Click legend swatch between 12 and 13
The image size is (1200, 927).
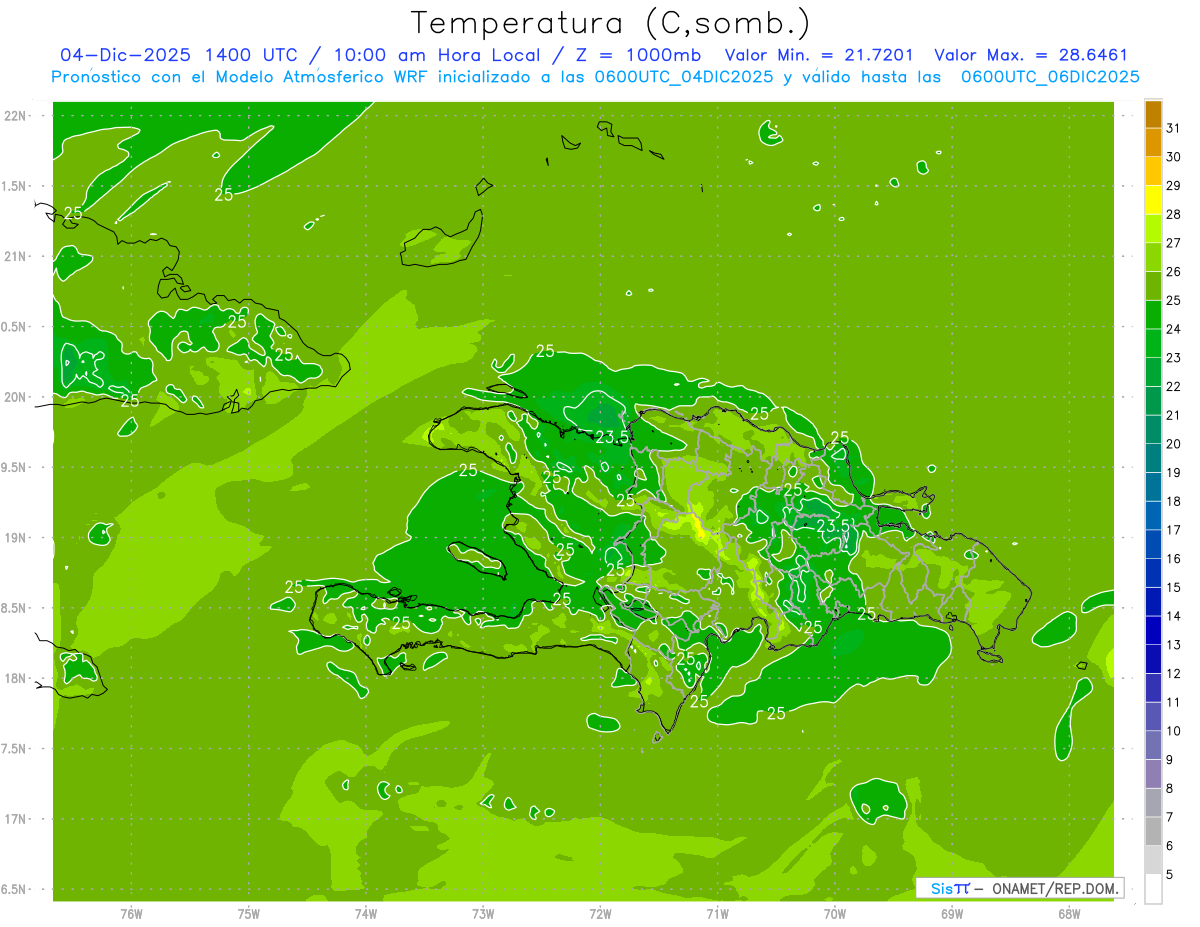pos(1153,659)
